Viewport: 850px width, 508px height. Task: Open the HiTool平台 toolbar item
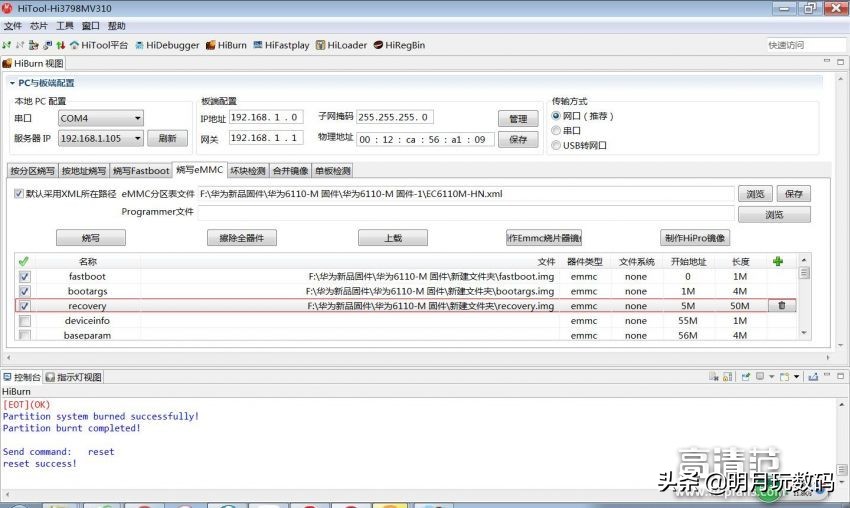point(99,45)
